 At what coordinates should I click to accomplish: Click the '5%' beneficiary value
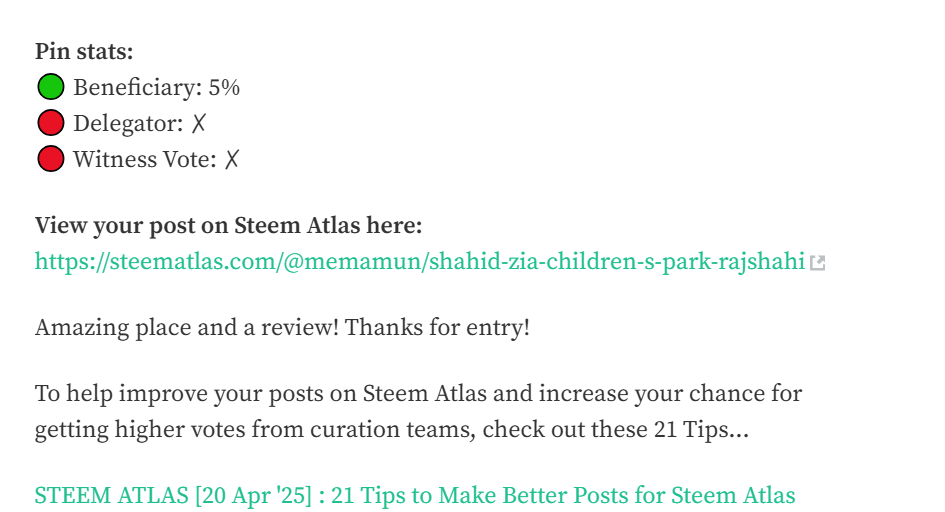click(224, 87)
